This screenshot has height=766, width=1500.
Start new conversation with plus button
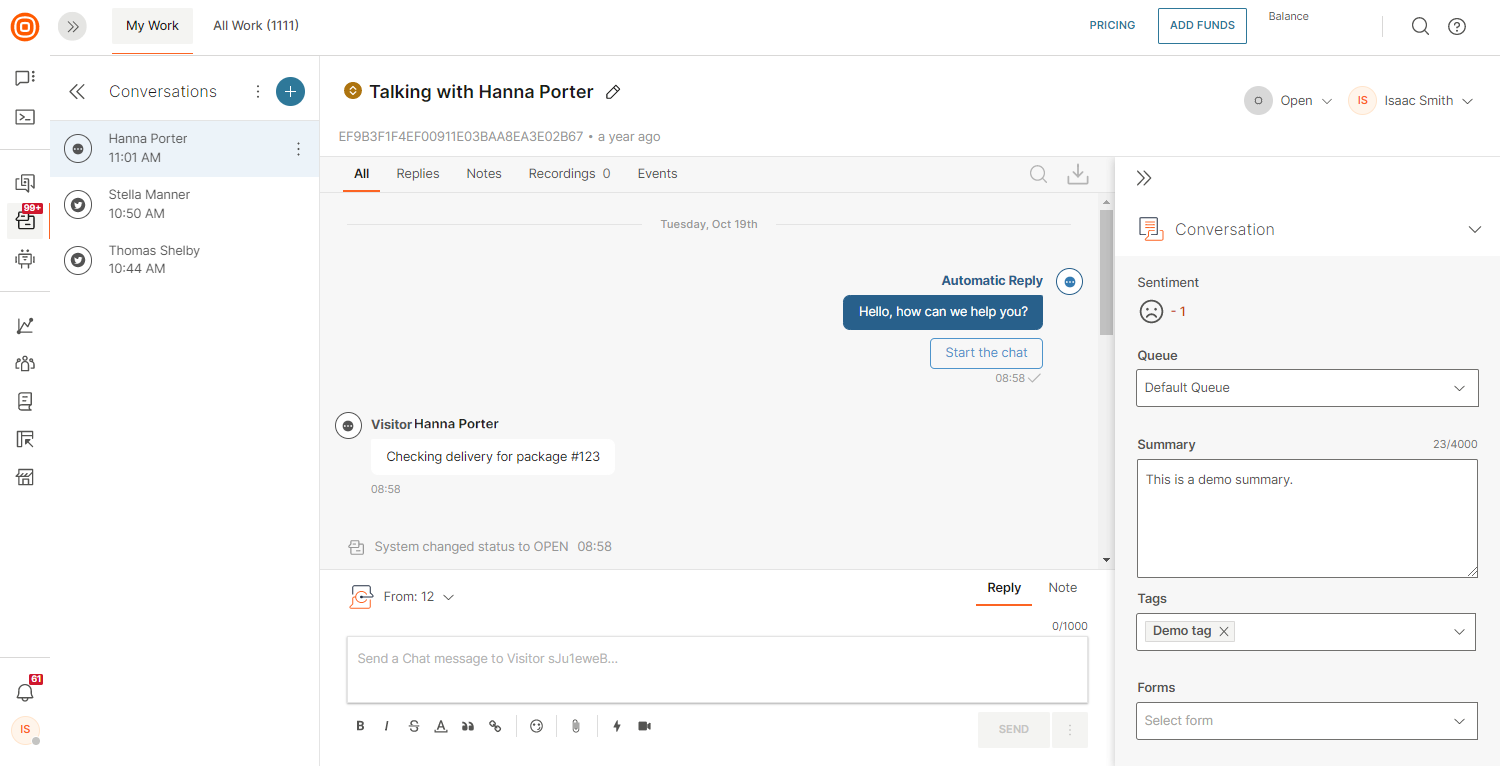click(x=290, y=91)
